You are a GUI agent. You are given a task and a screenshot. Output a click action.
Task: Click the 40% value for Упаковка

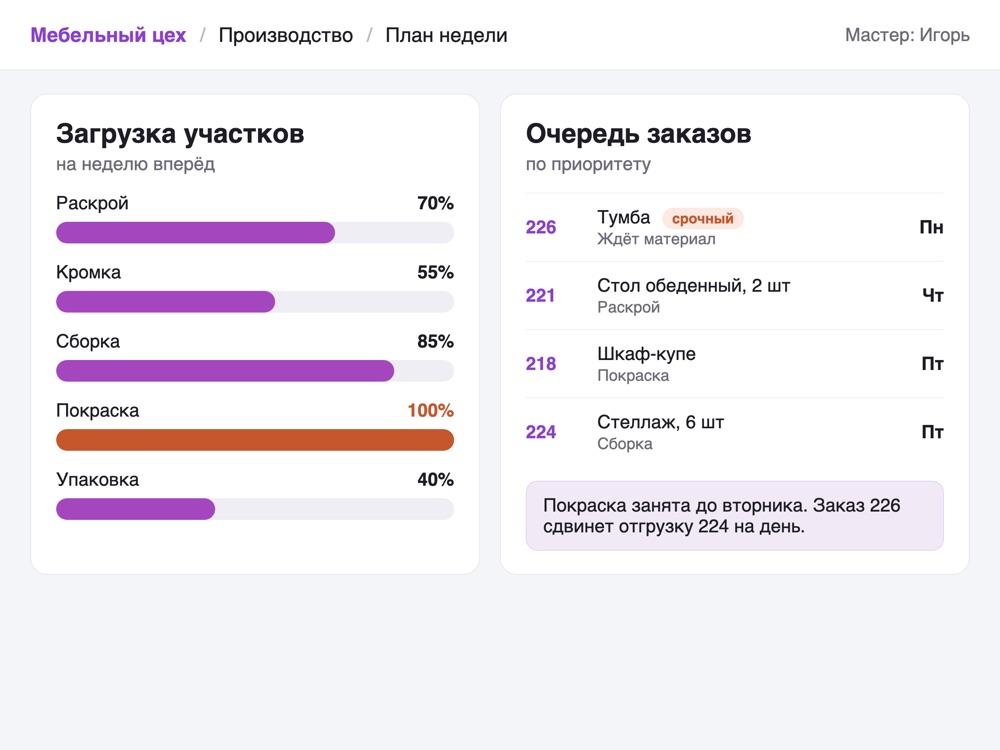436,480
